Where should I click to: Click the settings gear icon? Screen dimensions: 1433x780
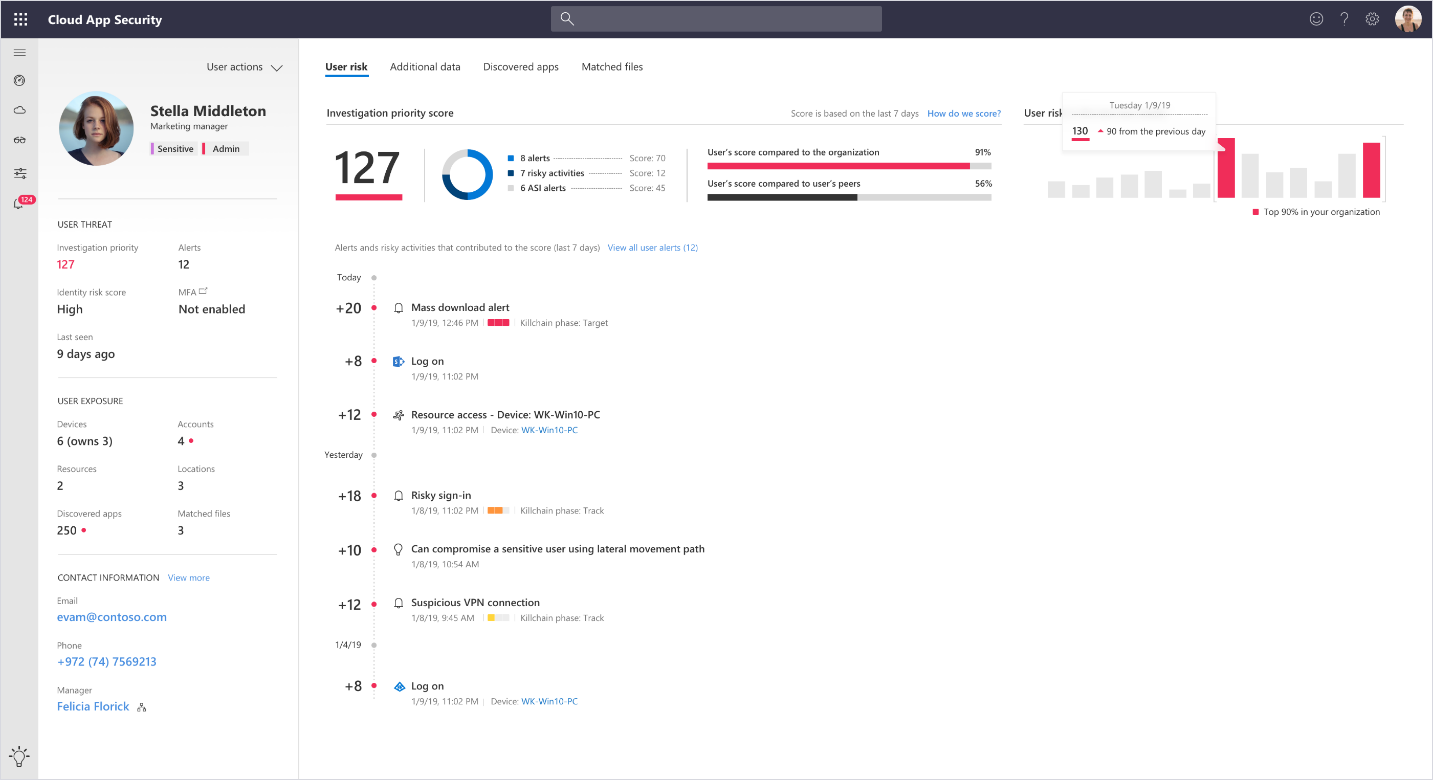point(1372,19)
